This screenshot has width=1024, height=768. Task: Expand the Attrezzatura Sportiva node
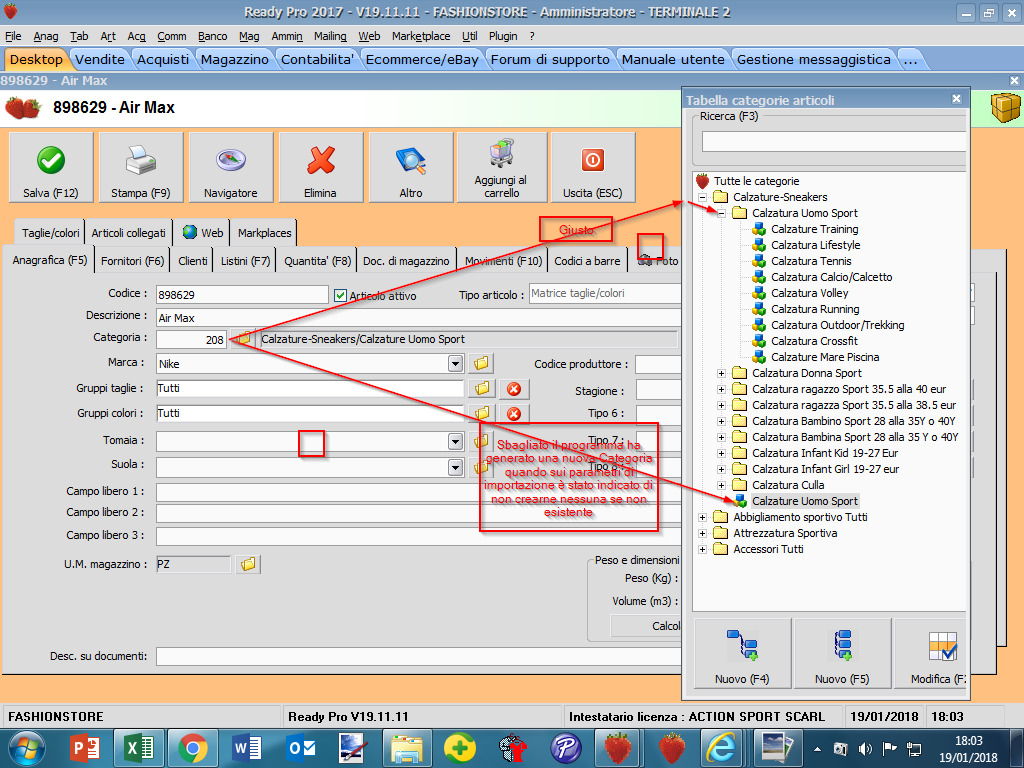coord(702,534)
